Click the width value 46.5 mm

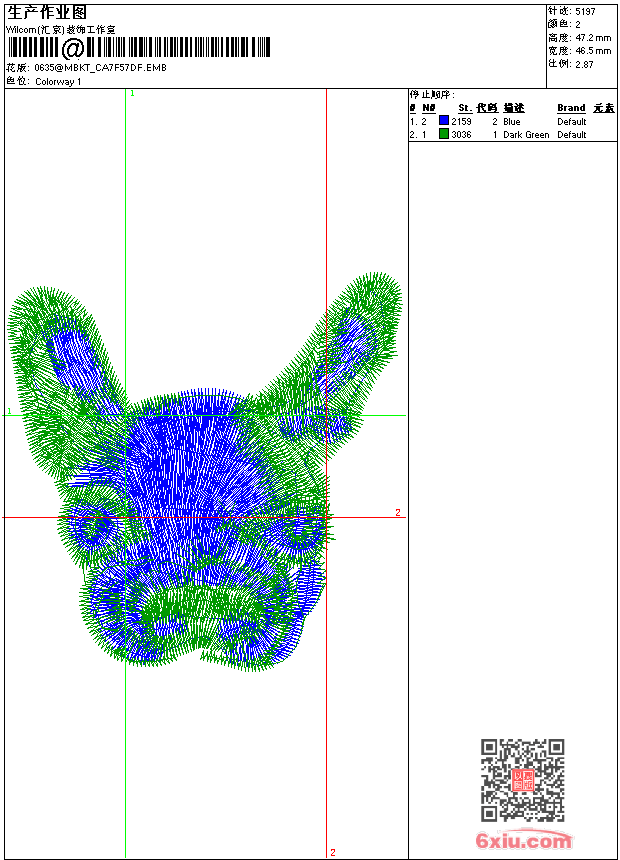[x=593, y=50]
